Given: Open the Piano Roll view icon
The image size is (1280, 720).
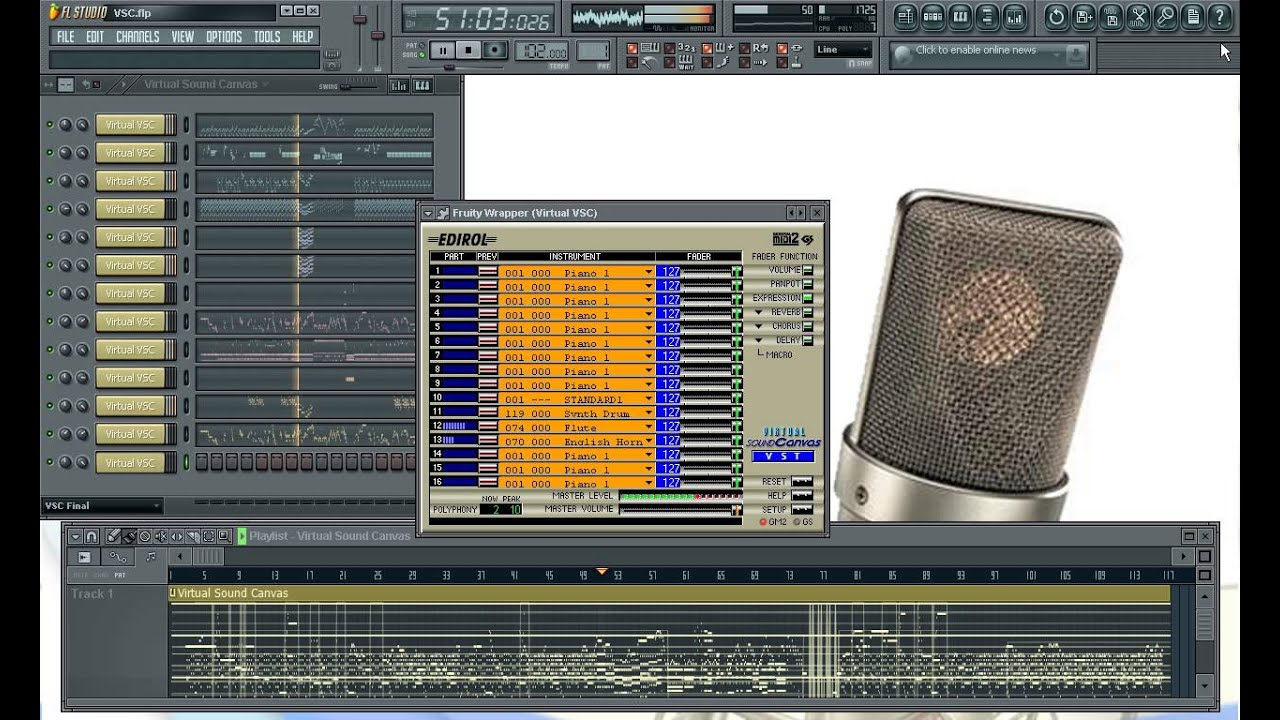Looking at the screenshot, I should [961, 16].
